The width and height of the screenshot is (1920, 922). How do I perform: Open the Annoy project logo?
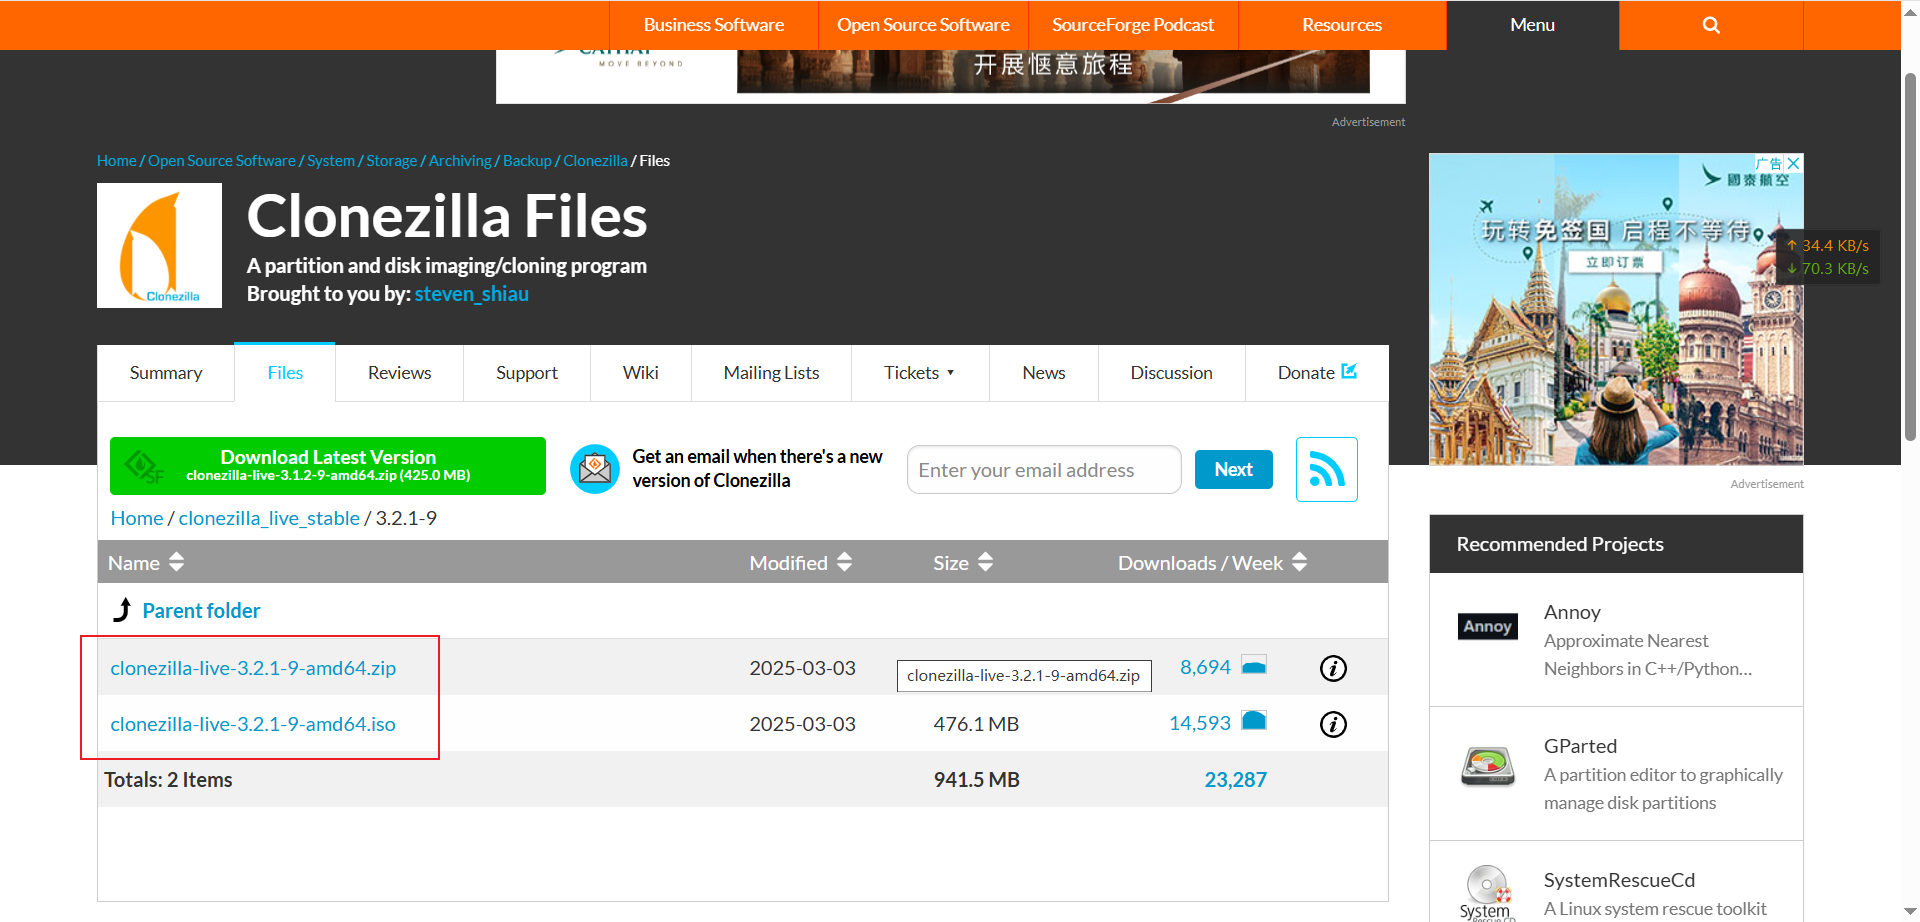(1488, 626)
